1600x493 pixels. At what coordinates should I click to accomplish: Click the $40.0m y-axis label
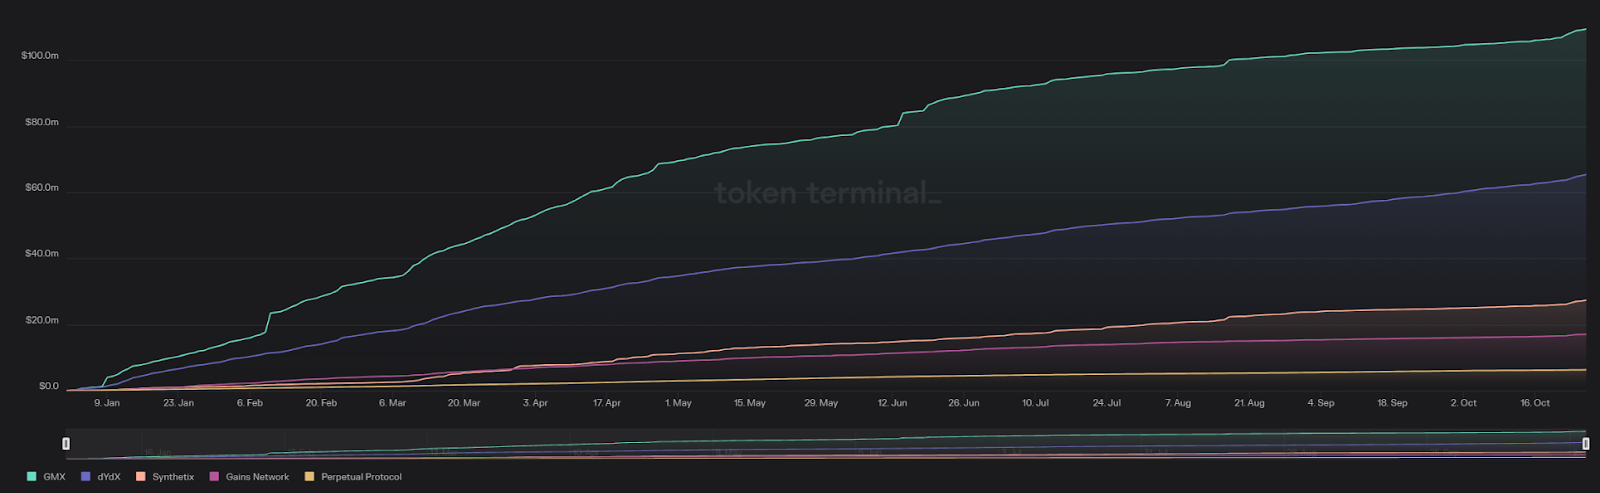(42, 254)
